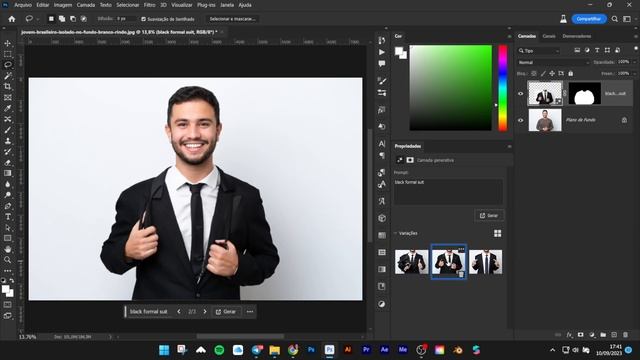Select the Zoom tool in the toolbox

click(8, 260)
